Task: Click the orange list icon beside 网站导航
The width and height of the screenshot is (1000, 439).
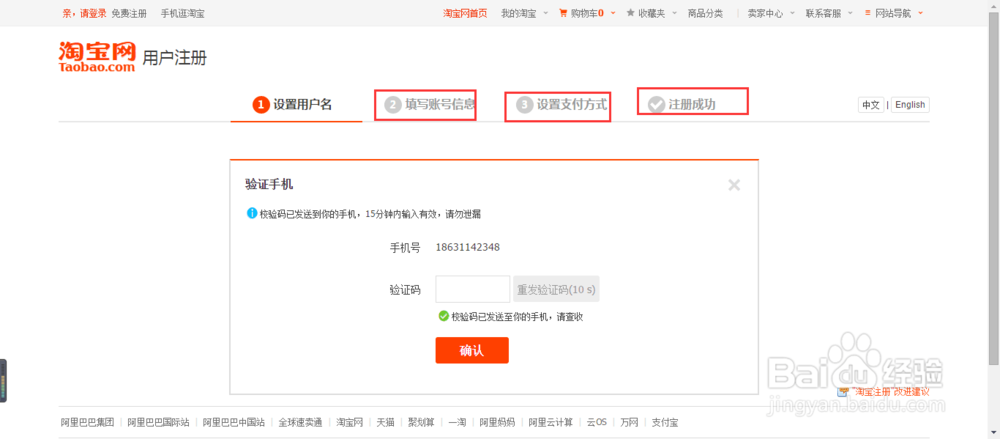Action: click(x=868, y=13)
